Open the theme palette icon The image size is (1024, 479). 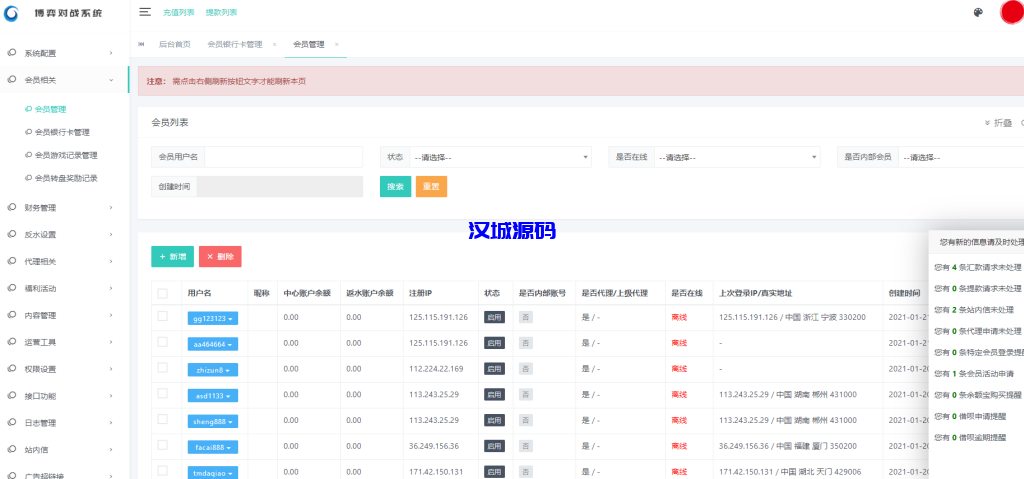point(978,12)
